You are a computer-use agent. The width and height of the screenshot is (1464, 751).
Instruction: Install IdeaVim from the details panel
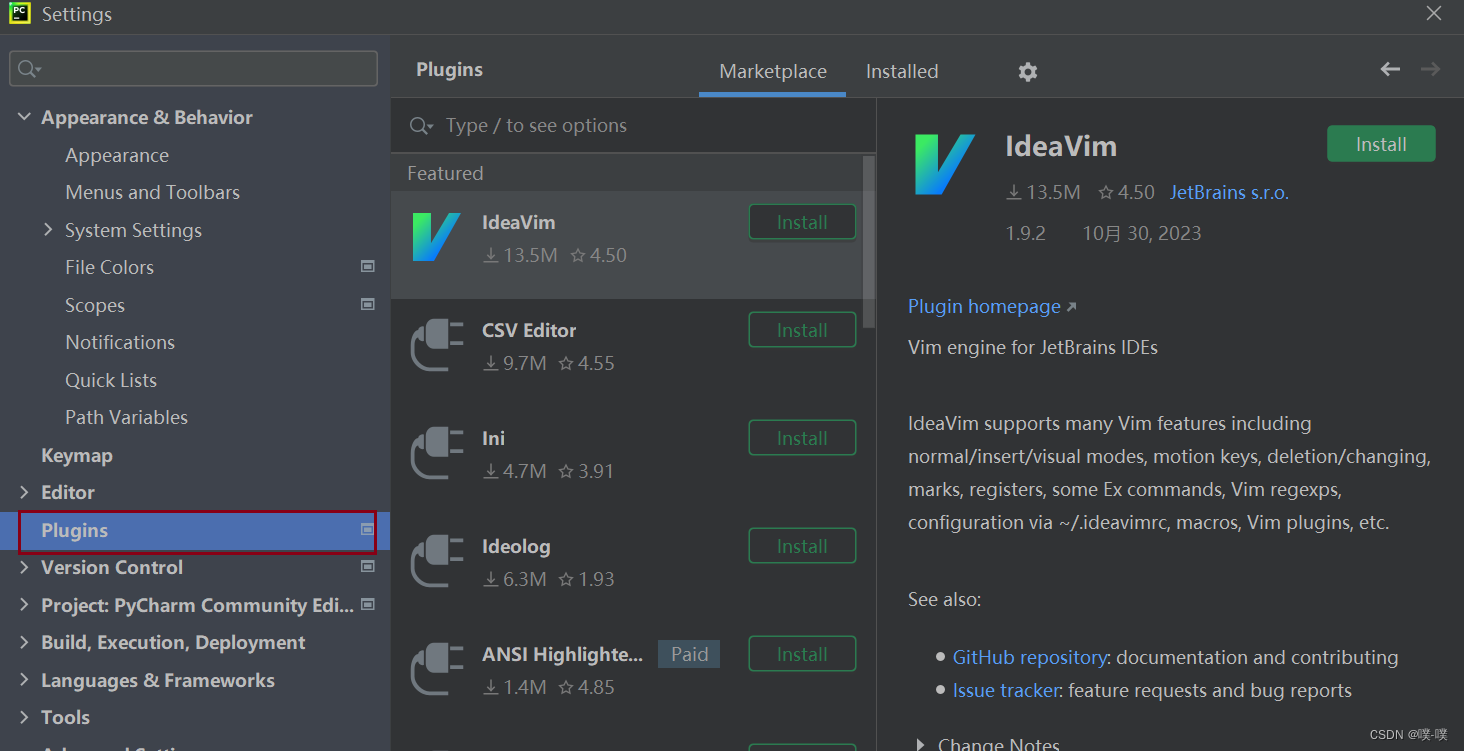(x=1381, y=144)
